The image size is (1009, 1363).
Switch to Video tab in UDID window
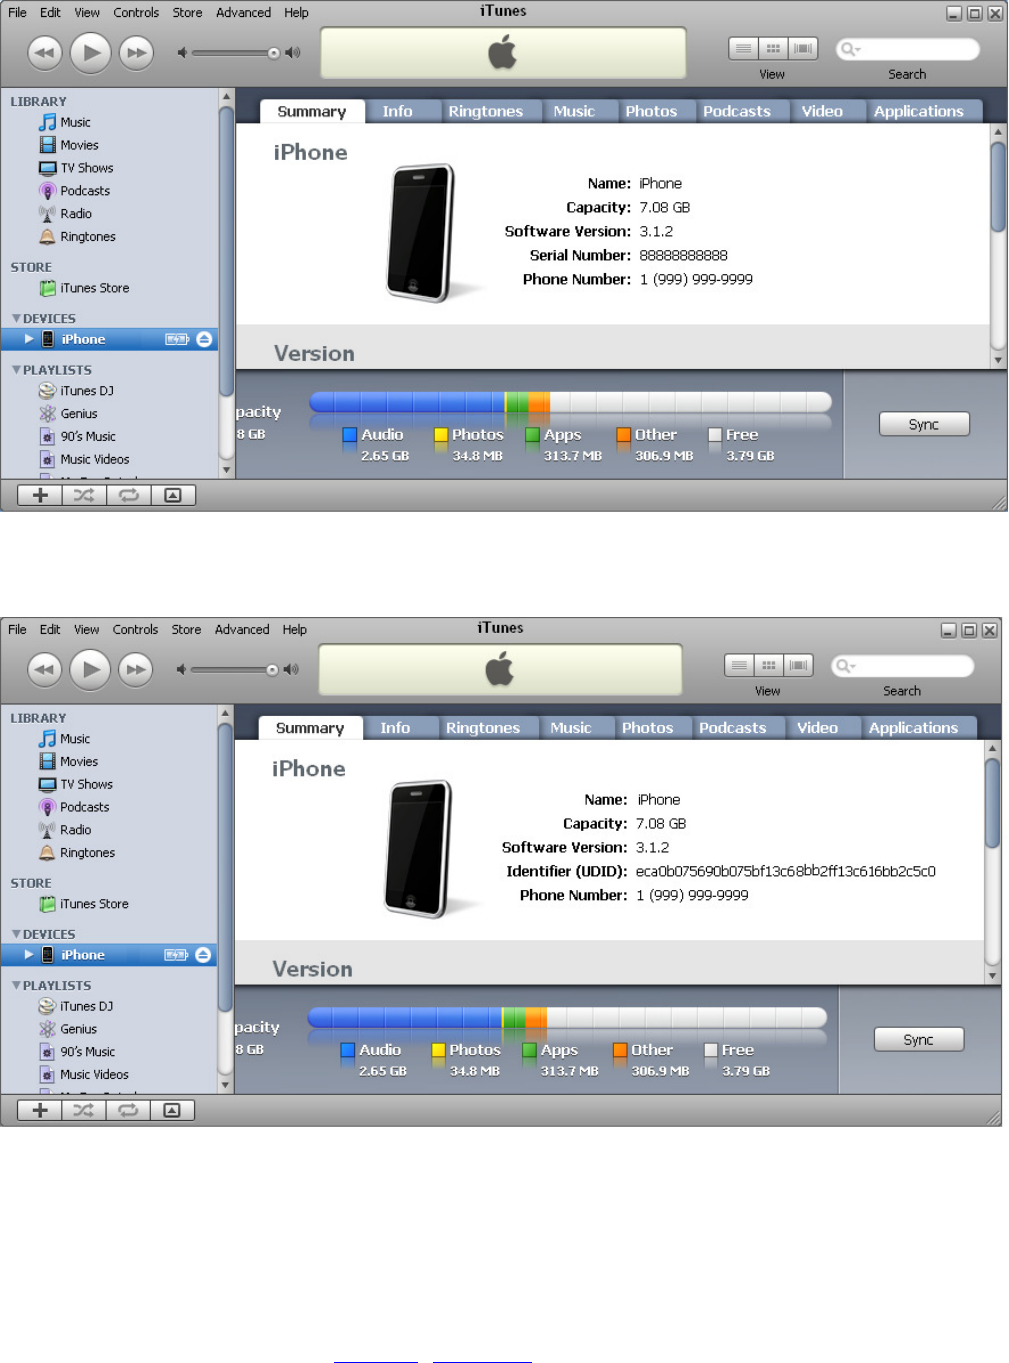(x=818, y=728)
